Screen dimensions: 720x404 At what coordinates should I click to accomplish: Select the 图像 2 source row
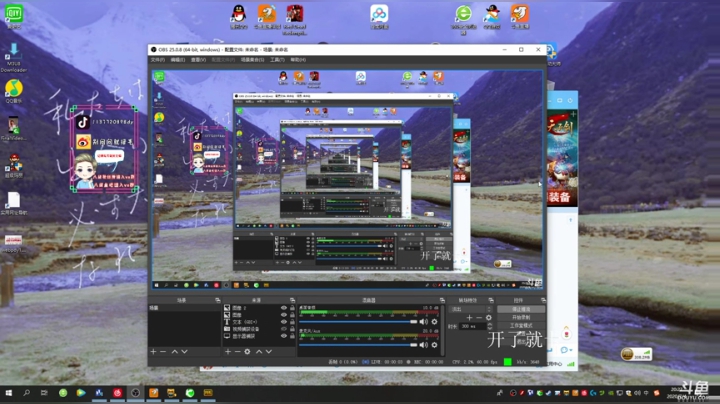[259, 308]
